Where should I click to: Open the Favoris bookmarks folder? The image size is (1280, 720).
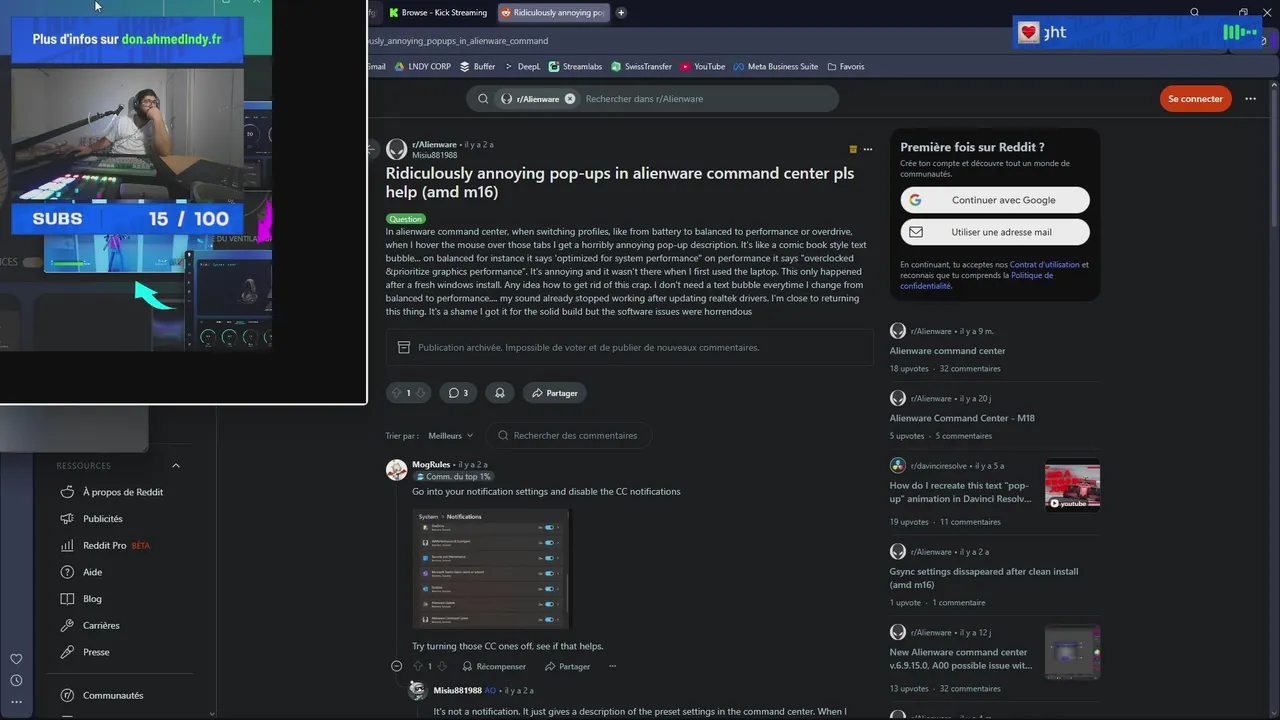845,67
